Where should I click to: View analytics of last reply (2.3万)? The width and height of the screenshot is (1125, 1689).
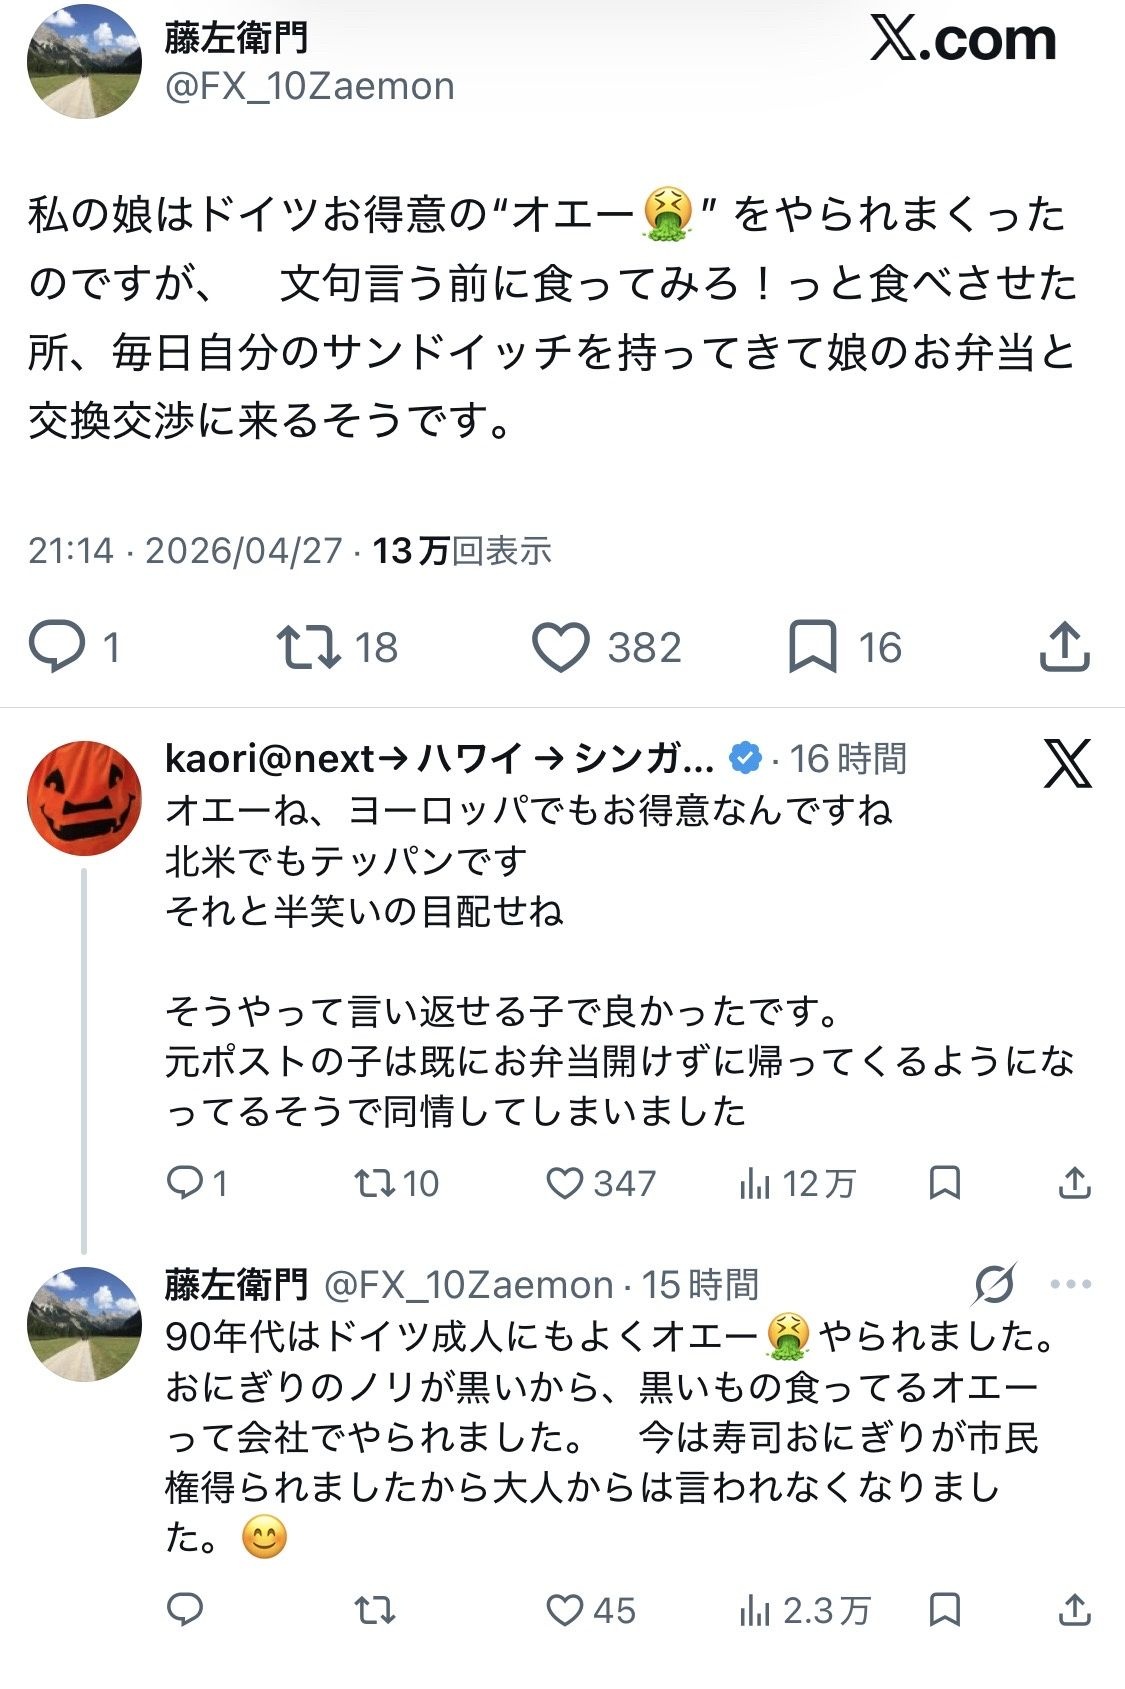755,1610
